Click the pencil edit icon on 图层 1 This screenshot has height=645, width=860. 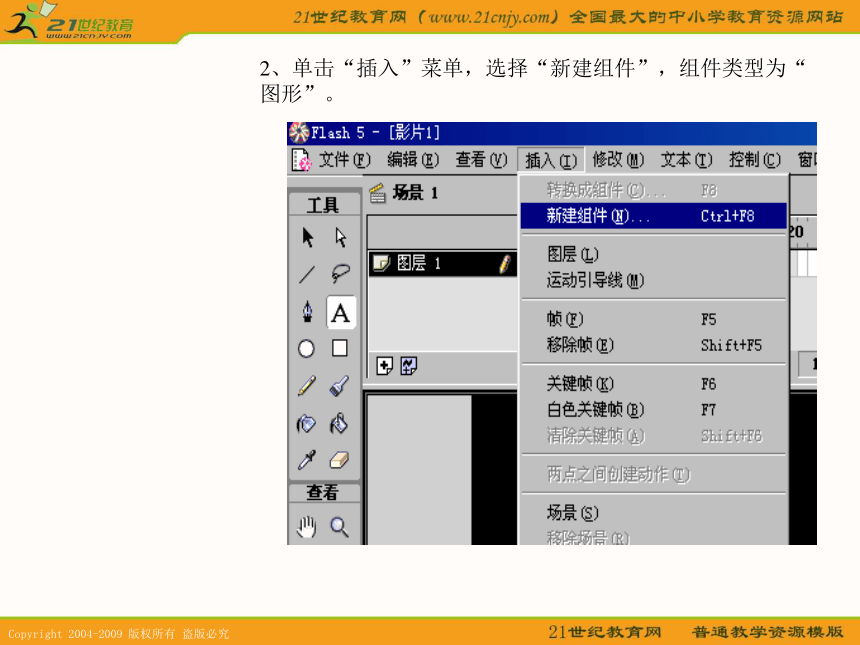(505, 263)
